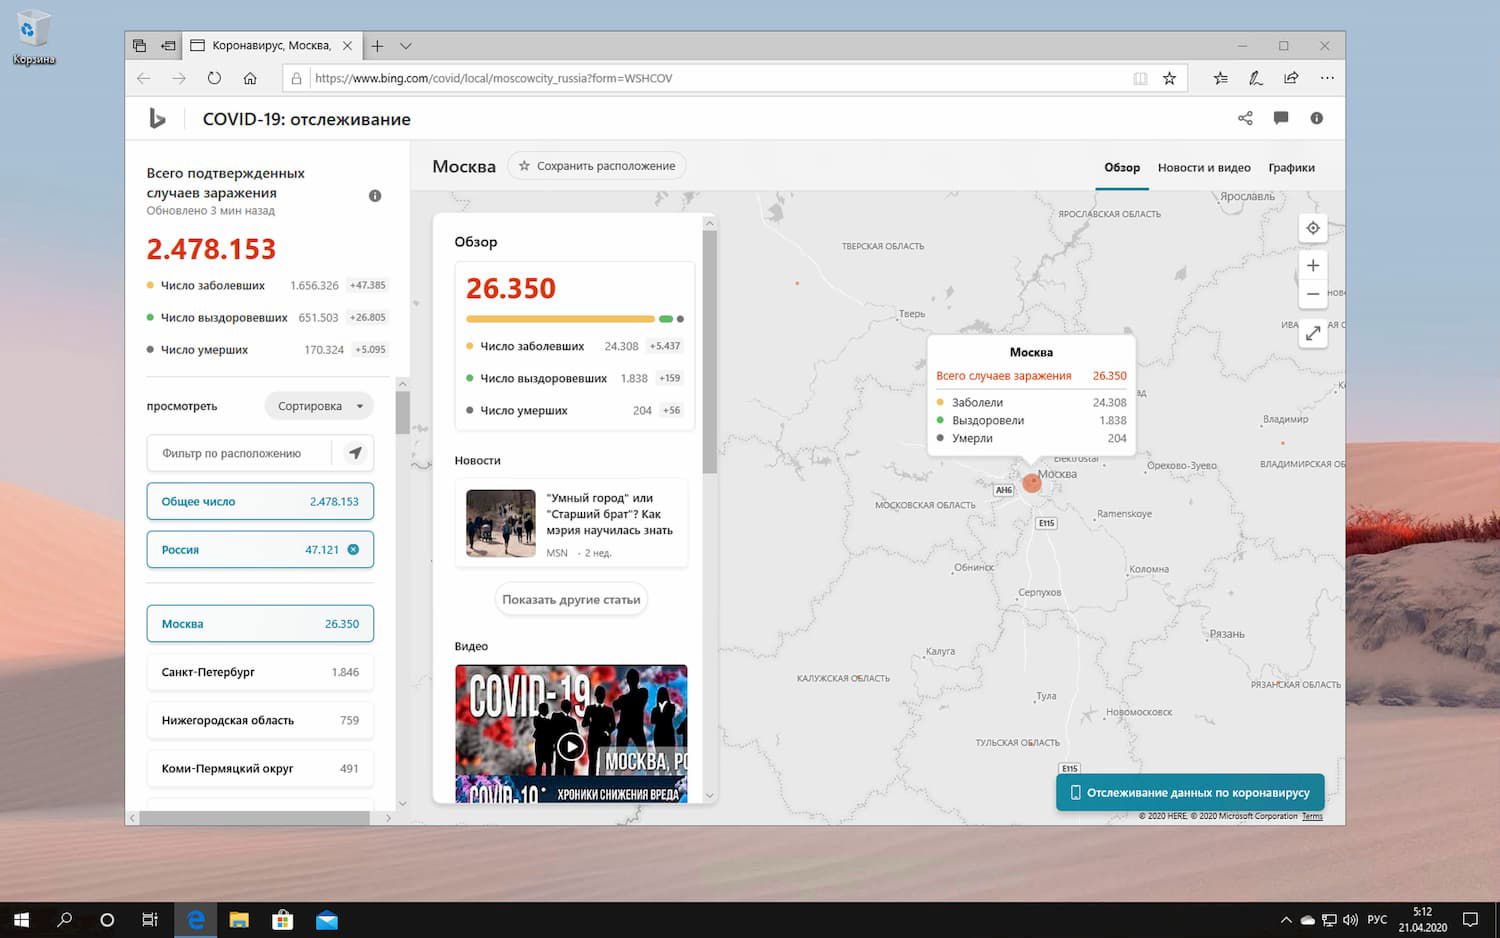The image size is (1500, 938).
Task: Click the locate-me button on the map
Action: point(1313,228)
